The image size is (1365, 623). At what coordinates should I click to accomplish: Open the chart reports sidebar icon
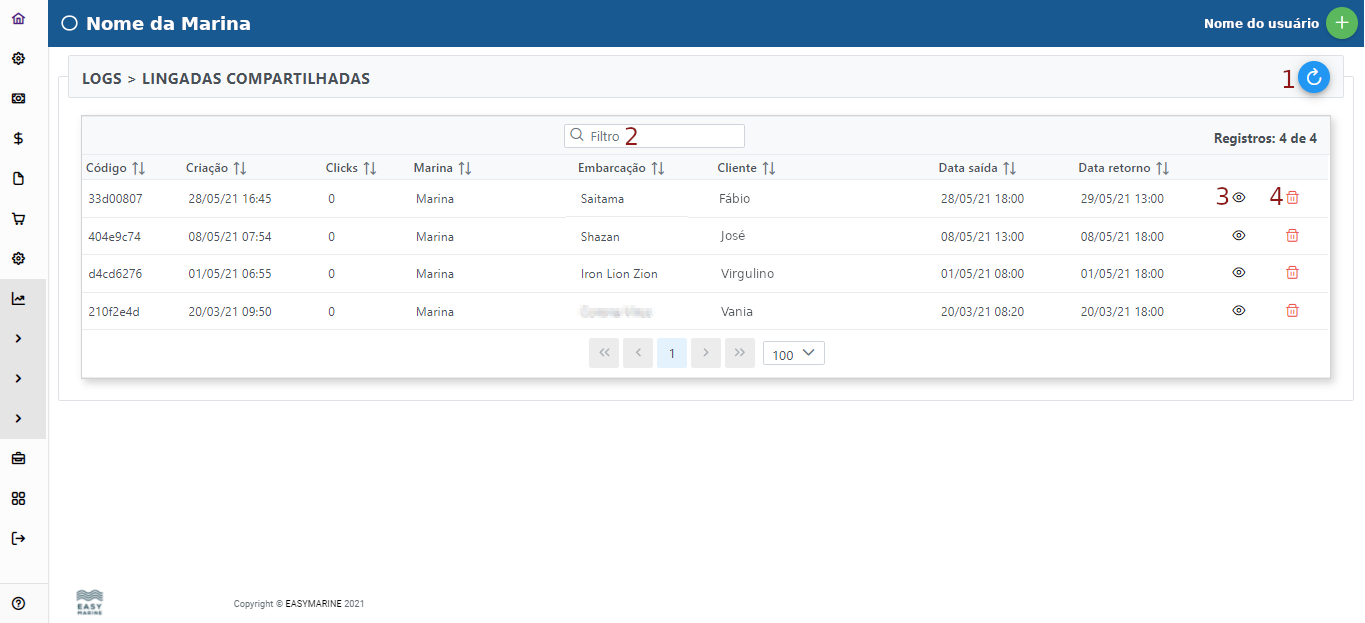18,299
